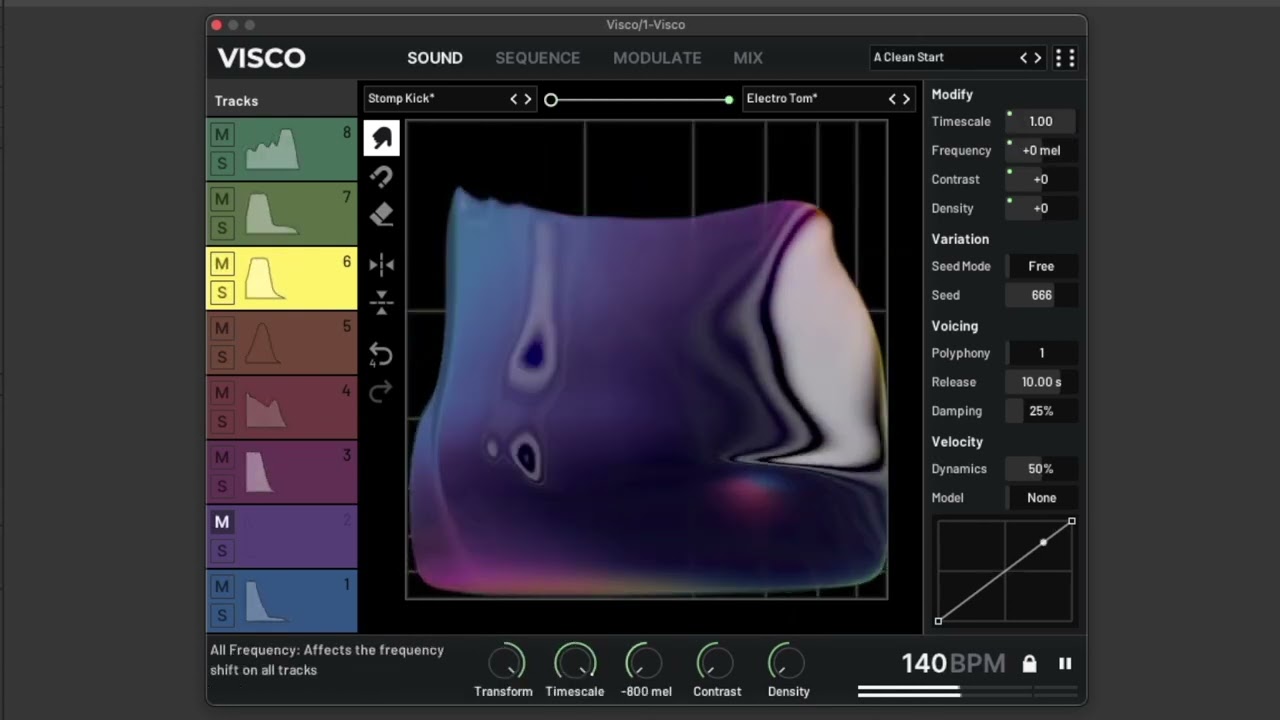Solo track 4
The width and height of the screenshot is (1280, 720).
(222, 422)
